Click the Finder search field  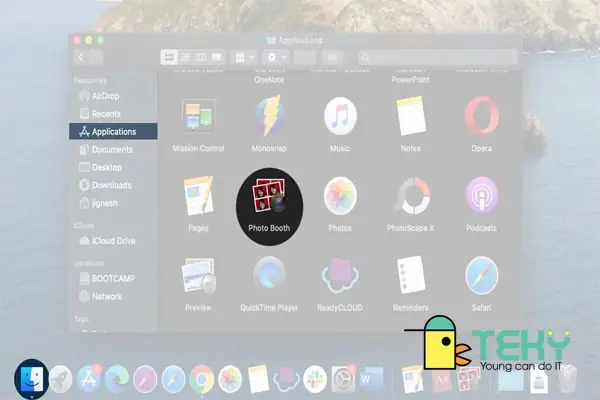[x=438, y=57]
